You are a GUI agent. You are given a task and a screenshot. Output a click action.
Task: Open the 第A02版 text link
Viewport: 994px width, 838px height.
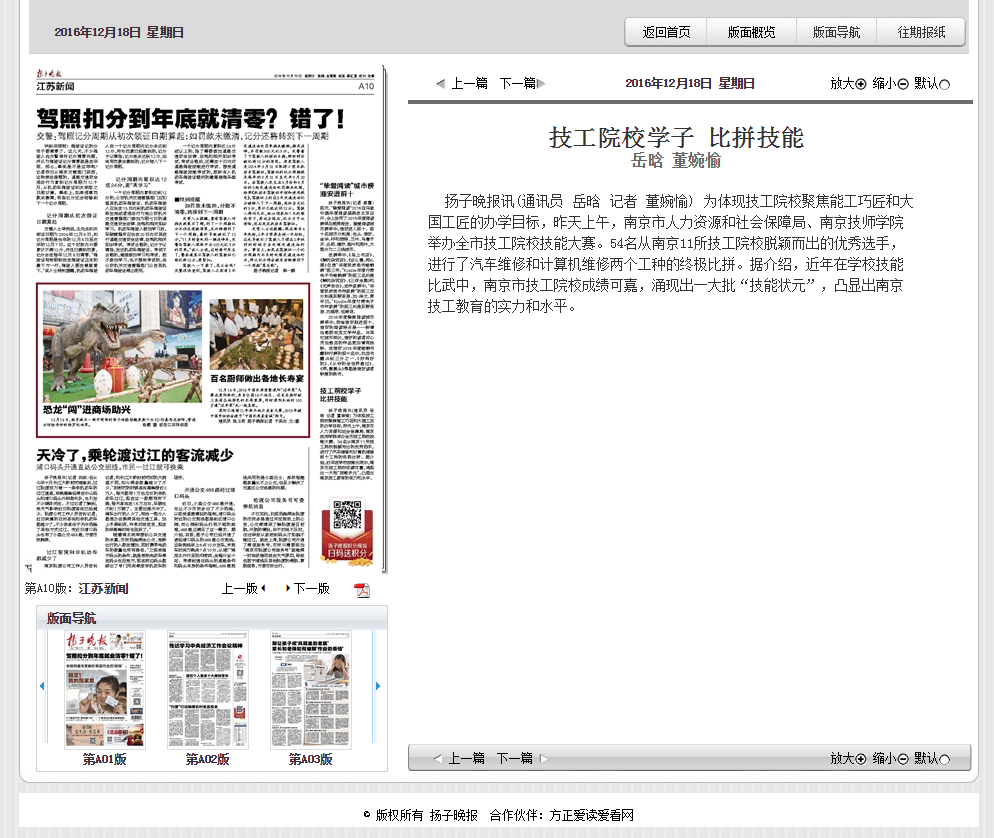(x=207, y=760)
